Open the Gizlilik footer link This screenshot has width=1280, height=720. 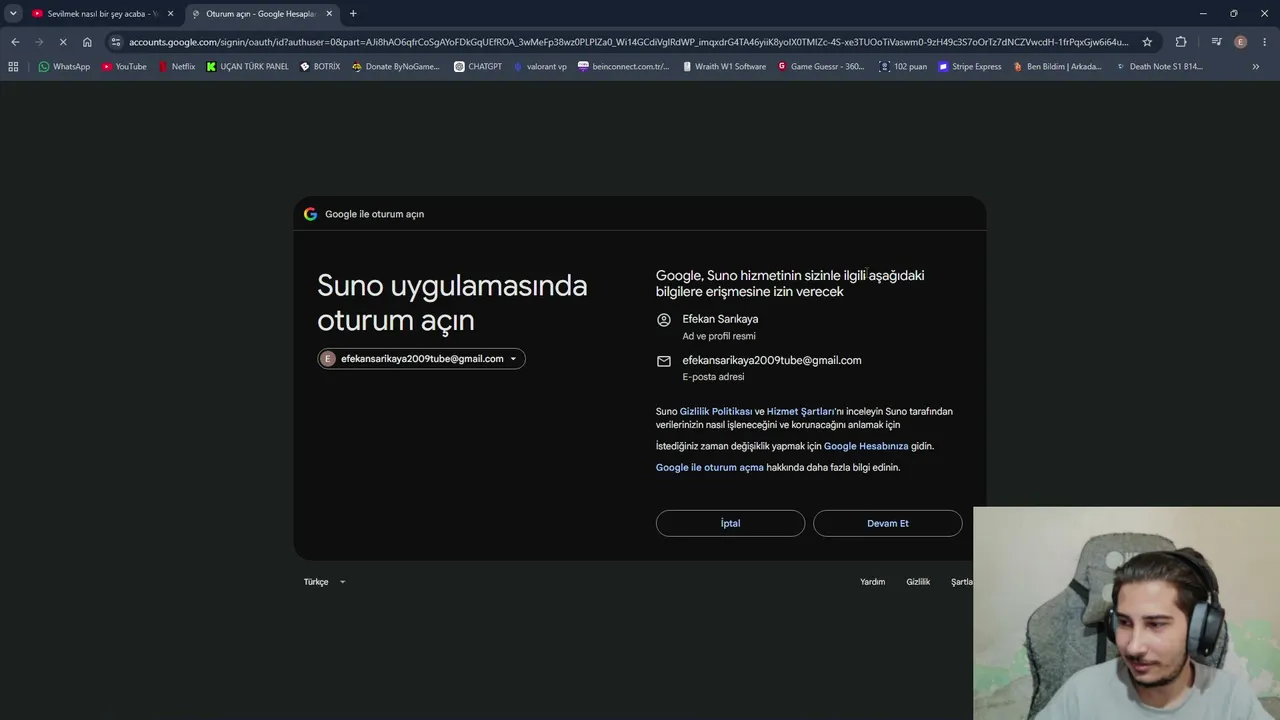(x=918, y=582)
